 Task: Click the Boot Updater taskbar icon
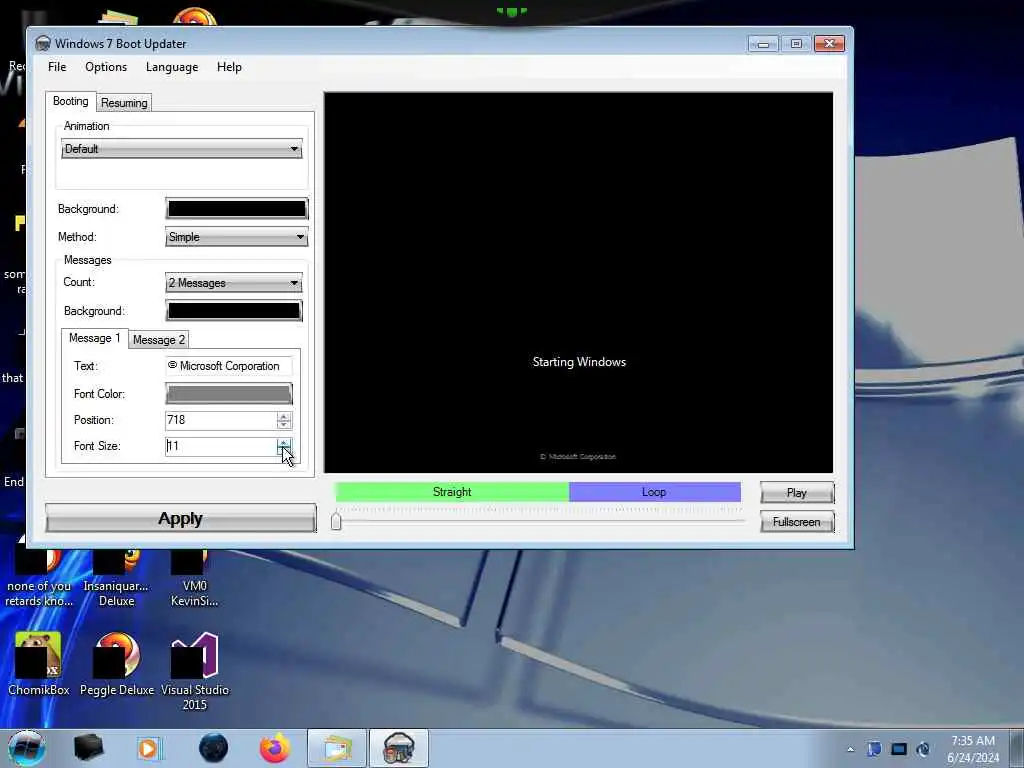point(399,748)
